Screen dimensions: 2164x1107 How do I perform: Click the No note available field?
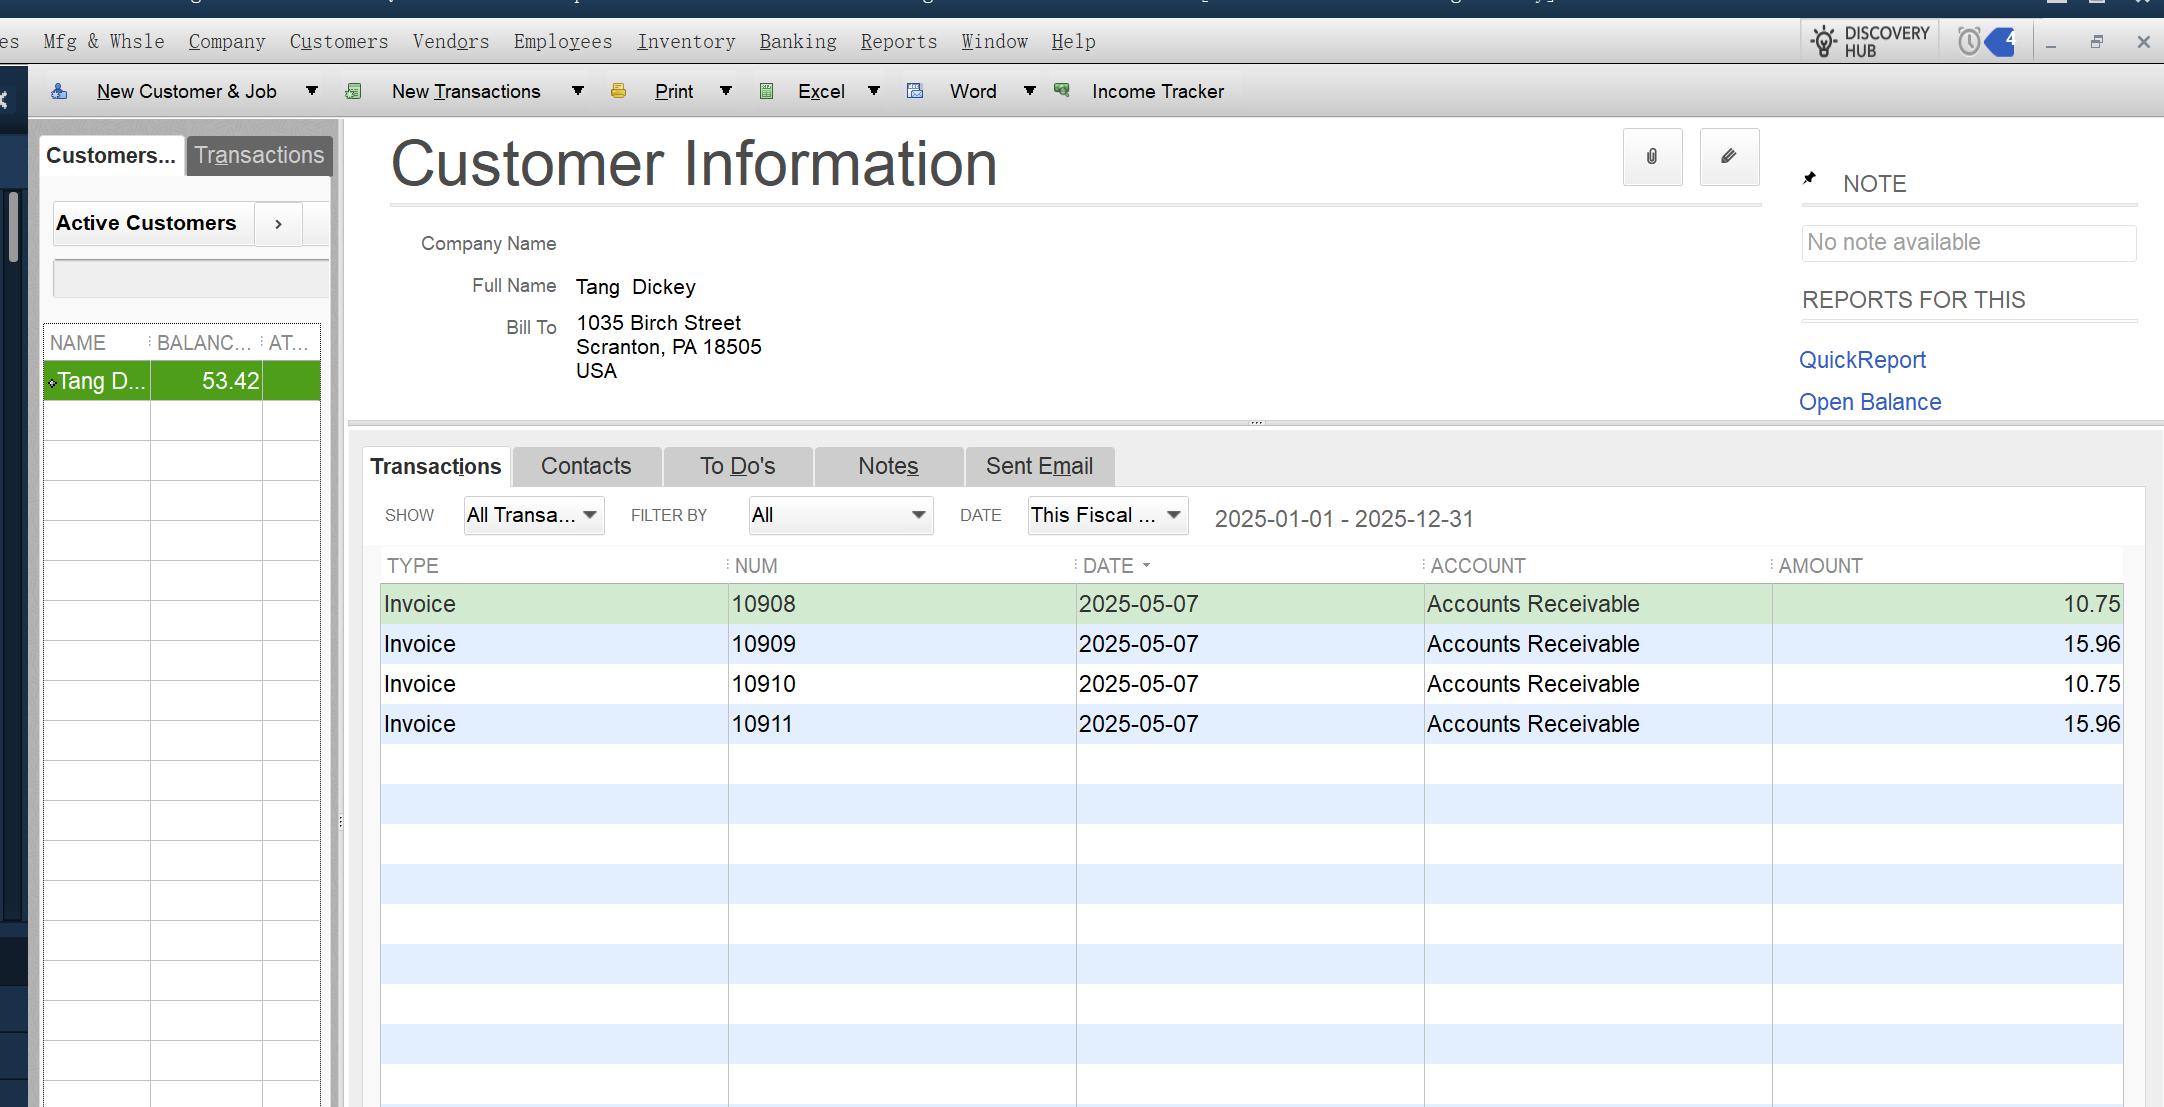coord(1969,243)
